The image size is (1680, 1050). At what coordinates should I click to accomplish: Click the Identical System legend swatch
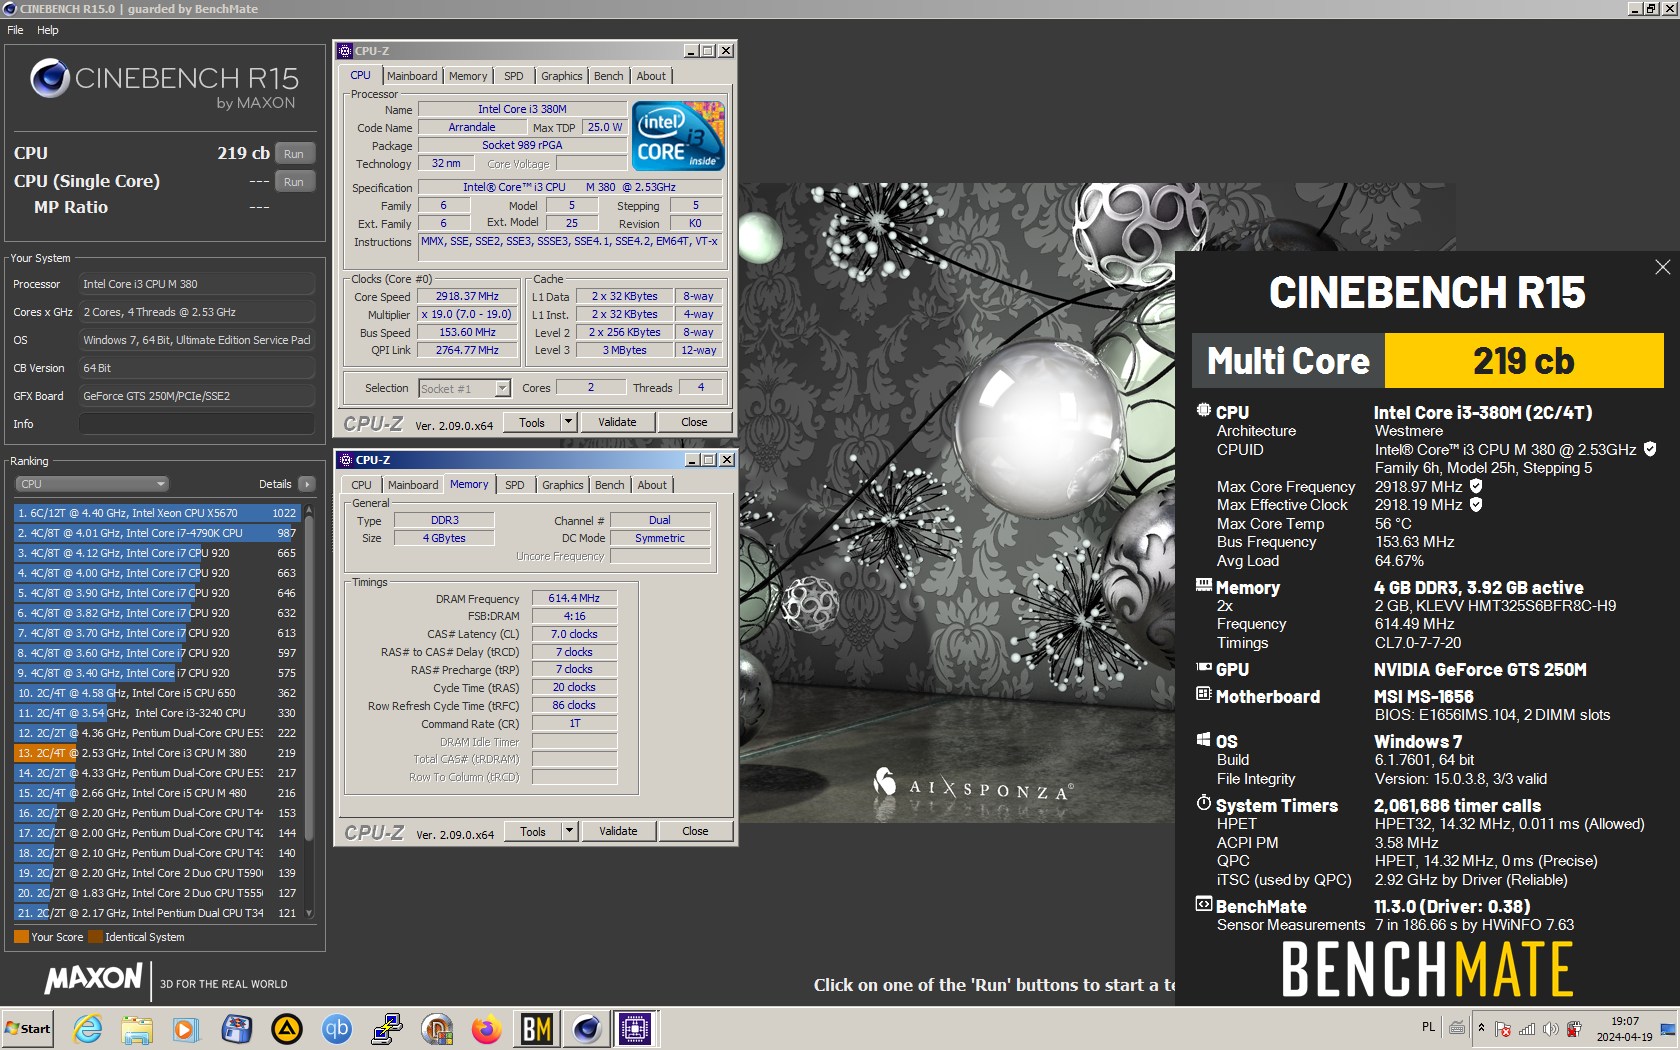click(95, 937)
